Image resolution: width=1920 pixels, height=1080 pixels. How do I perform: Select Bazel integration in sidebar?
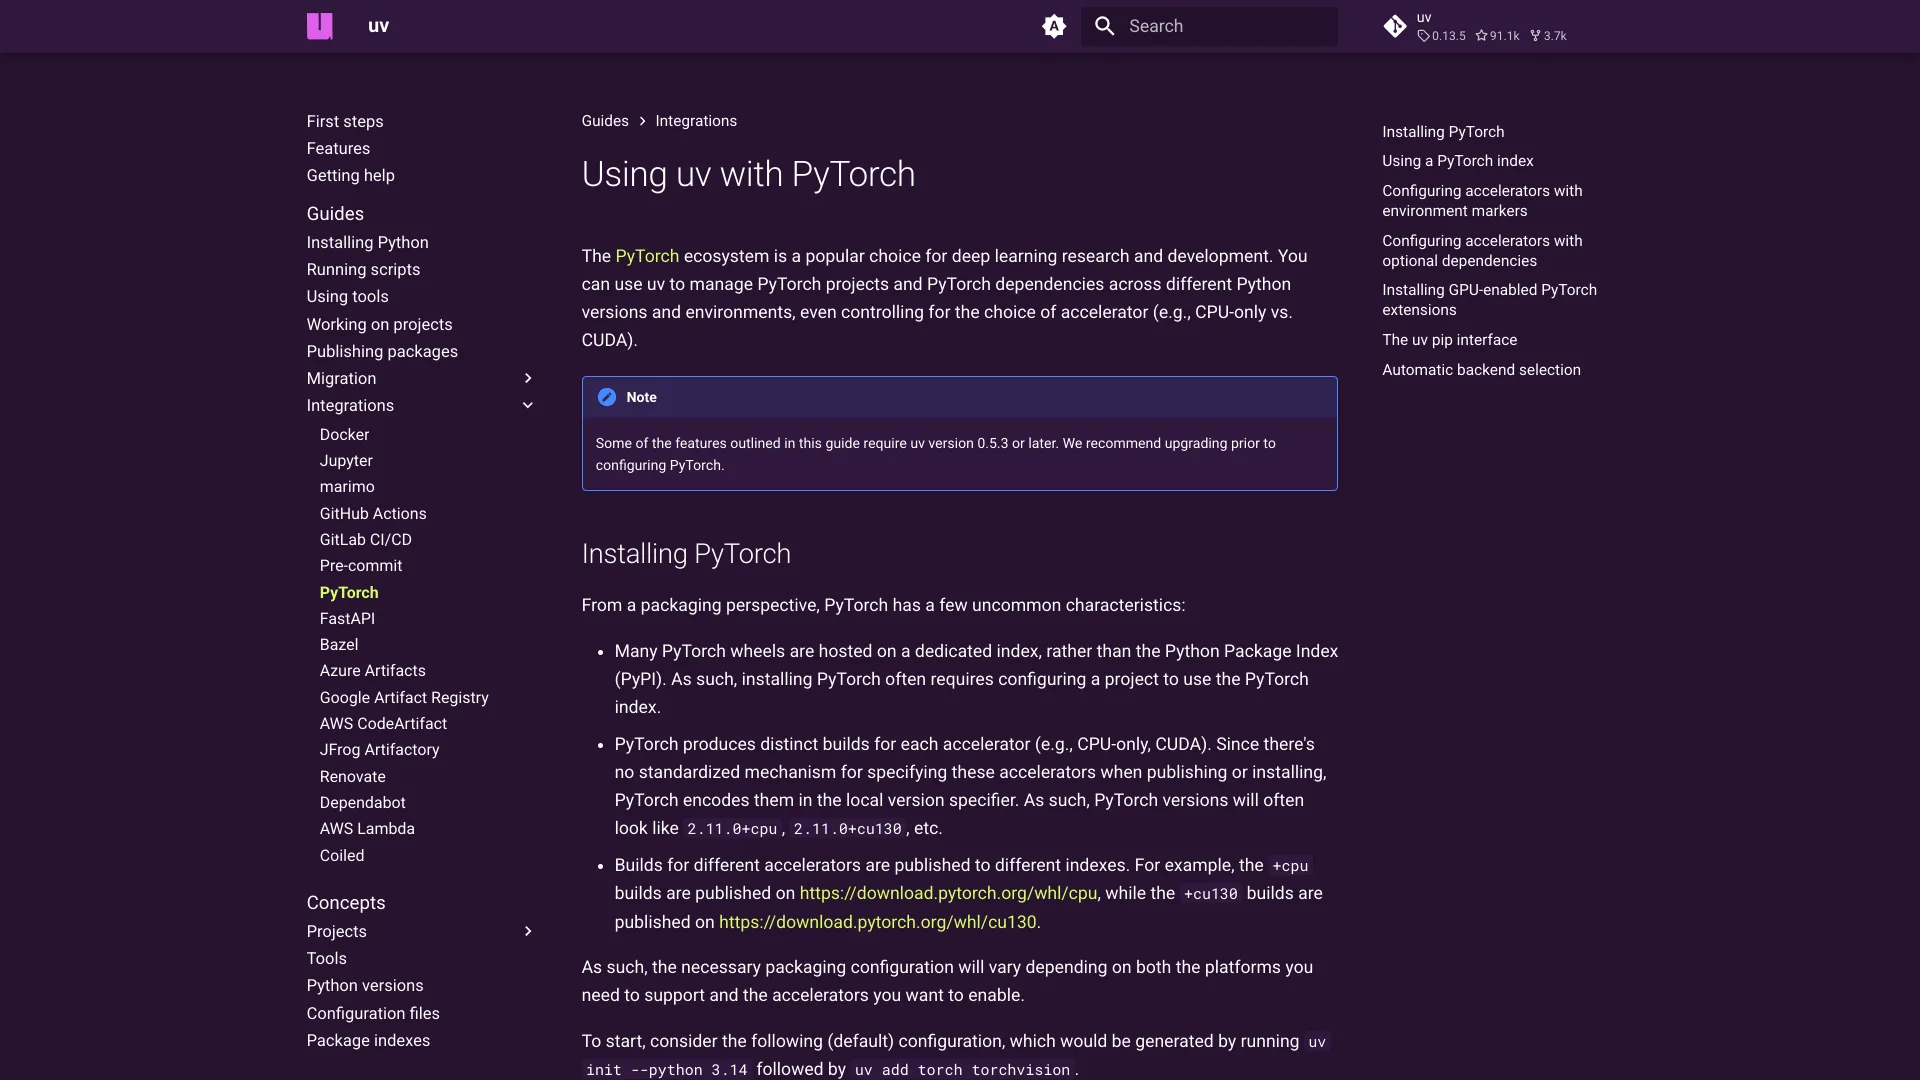tap(339, 644)
